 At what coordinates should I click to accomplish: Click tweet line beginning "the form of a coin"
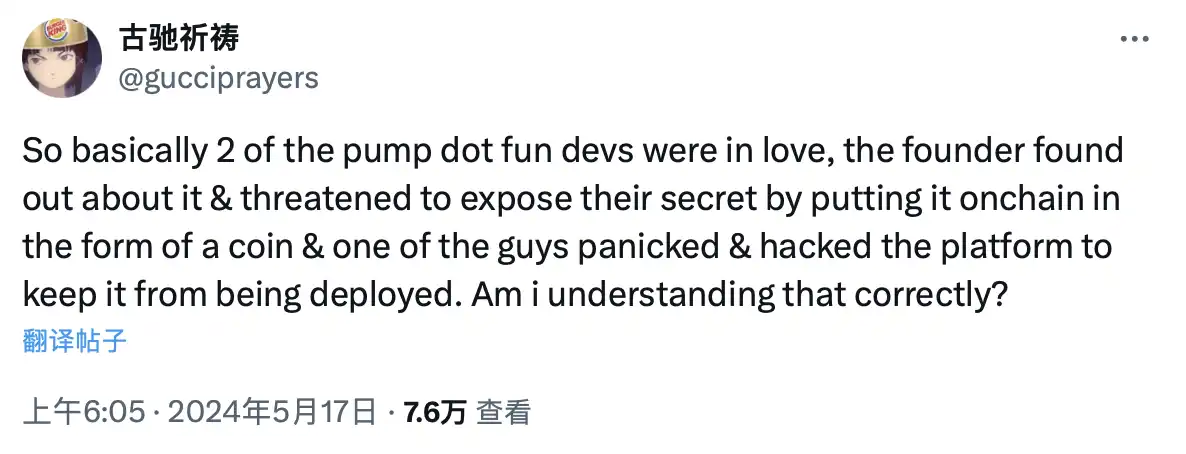point(566,246)
